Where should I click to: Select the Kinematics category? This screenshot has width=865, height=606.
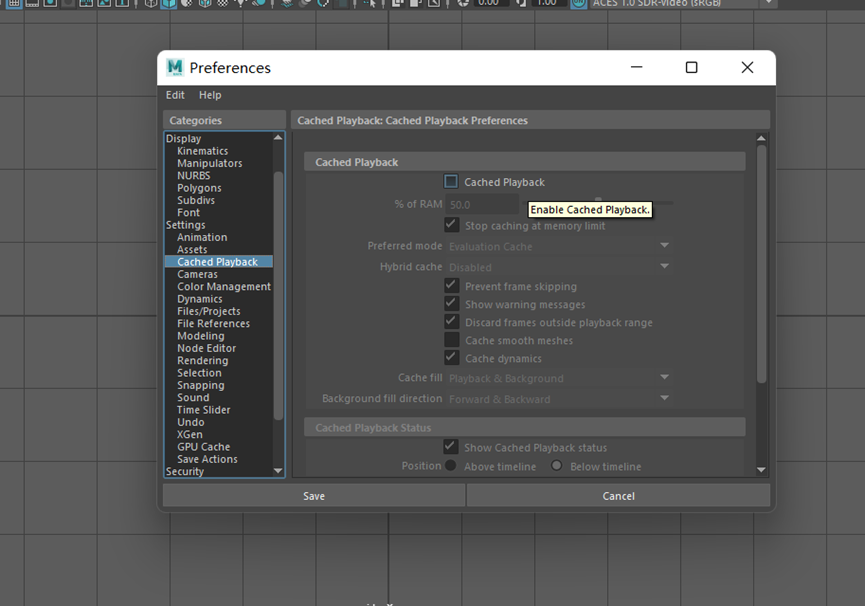coord(202,151)
